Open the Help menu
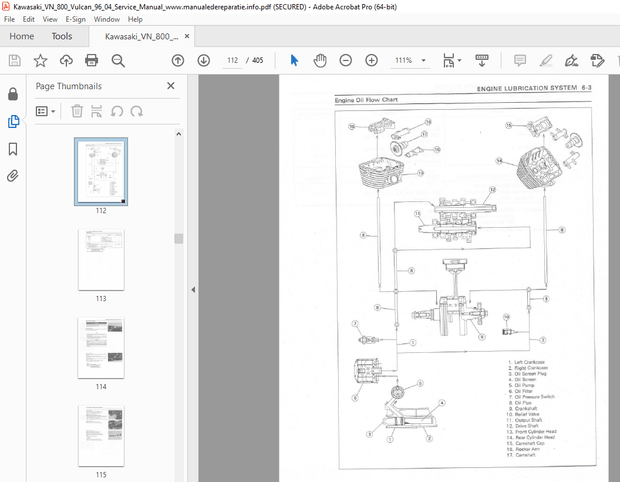 pyautogui.click(x=135, y=19)
